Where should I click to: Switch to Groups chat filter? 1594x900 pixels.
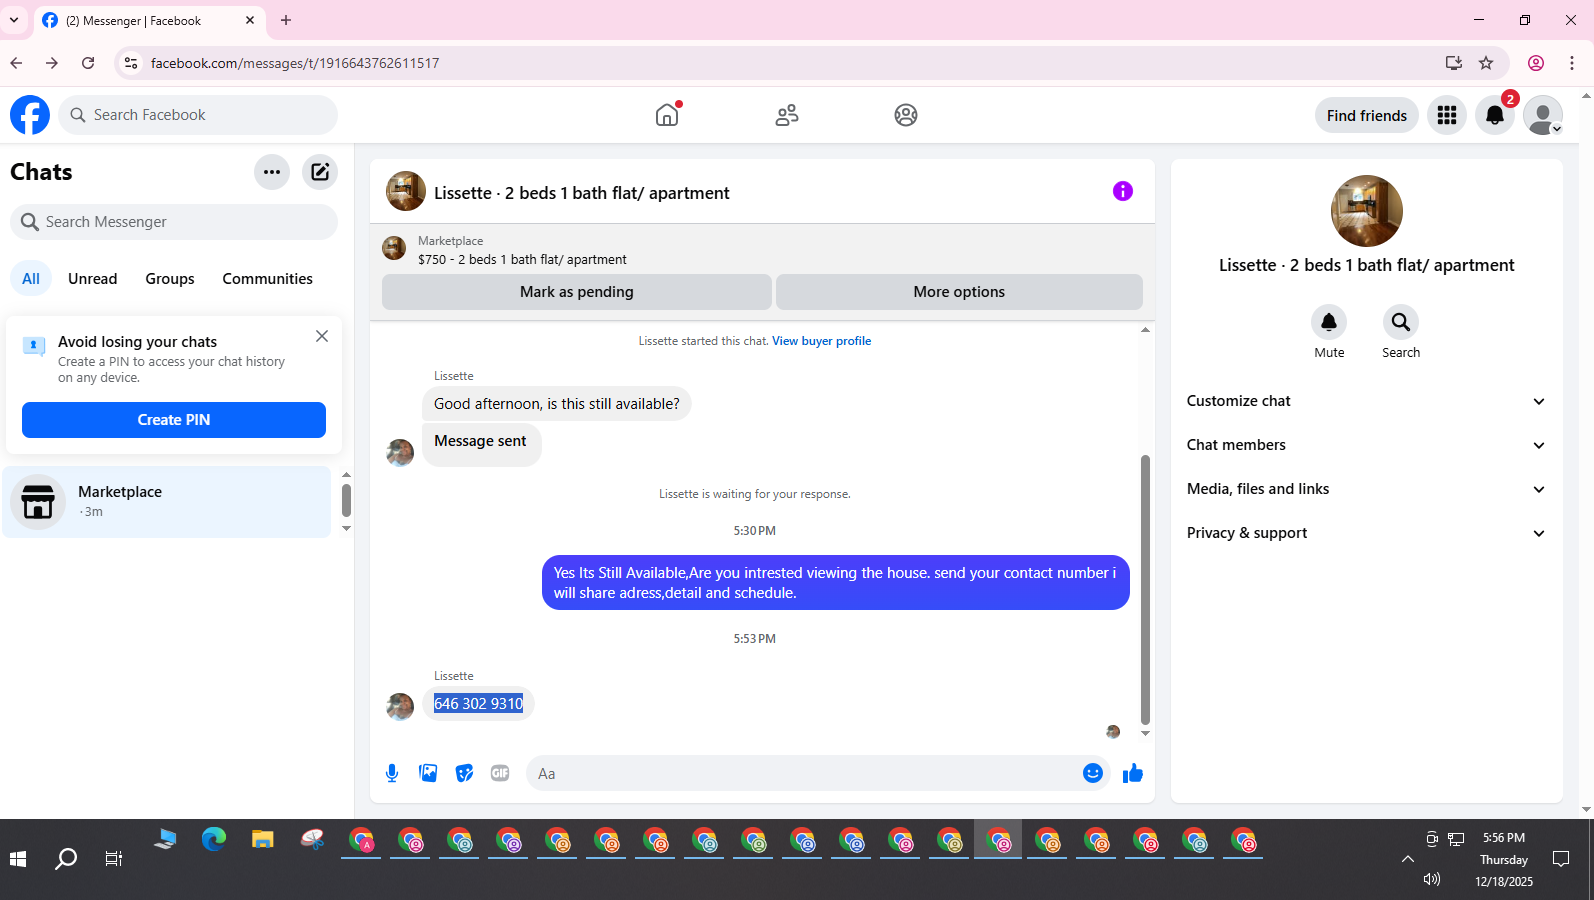170,279
